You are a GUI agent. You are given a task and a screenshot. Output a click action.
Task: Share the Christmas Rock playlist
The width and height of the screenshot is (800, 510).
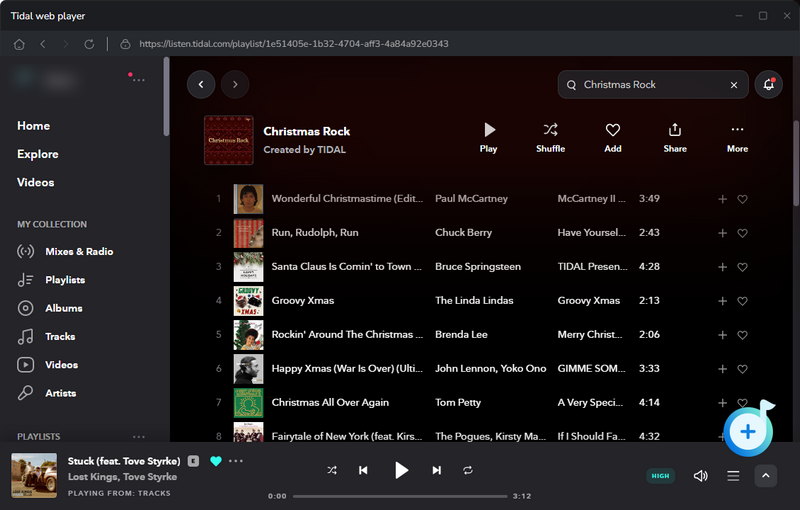(675, 137)
